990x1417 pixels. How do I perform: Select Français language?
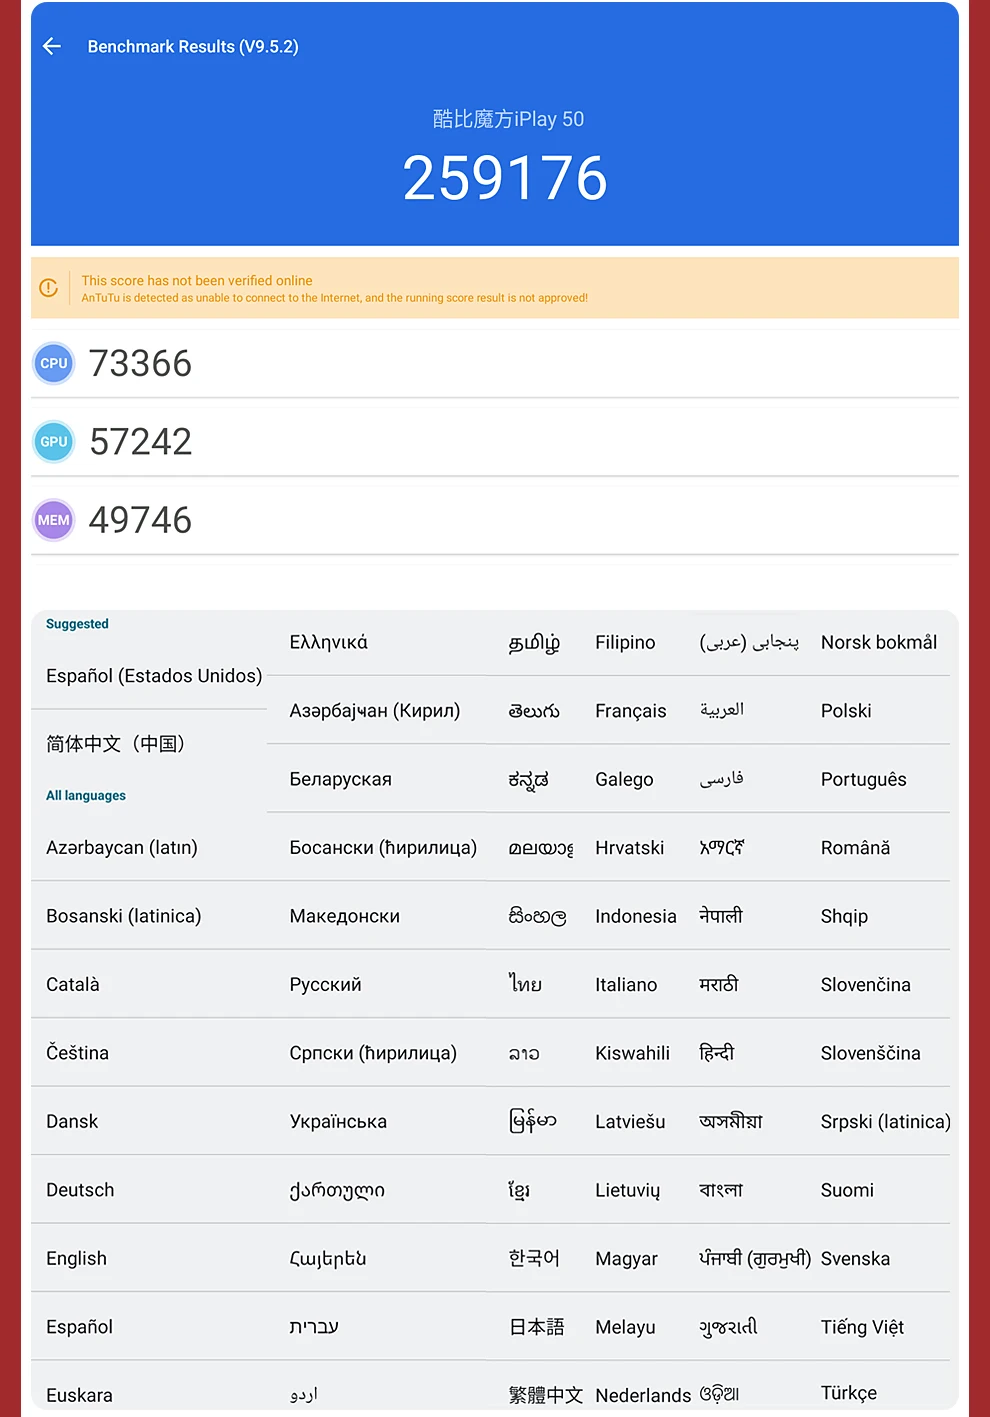(630, 711)
